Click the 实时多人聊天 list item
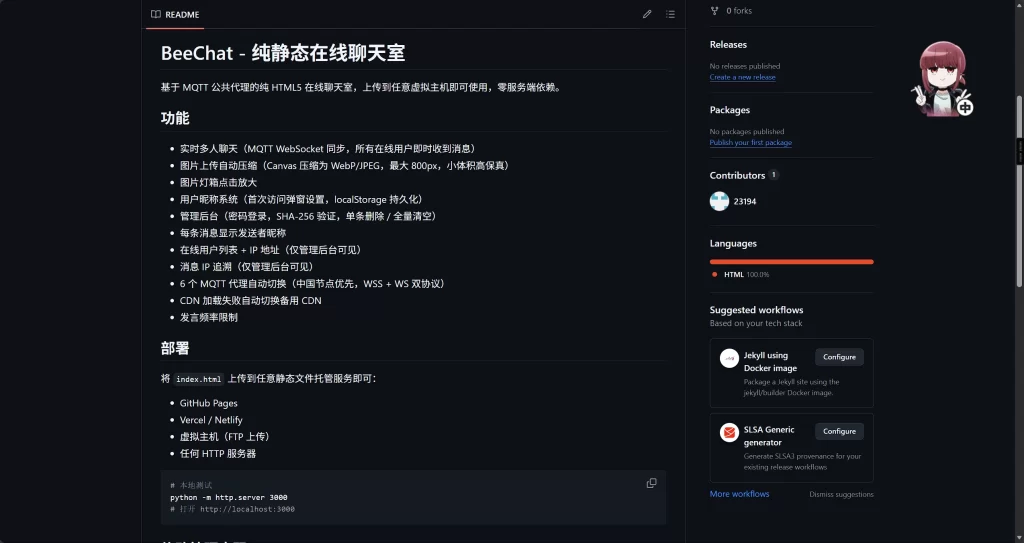This screenshot has width=1024, height=543. click(330, 149)
